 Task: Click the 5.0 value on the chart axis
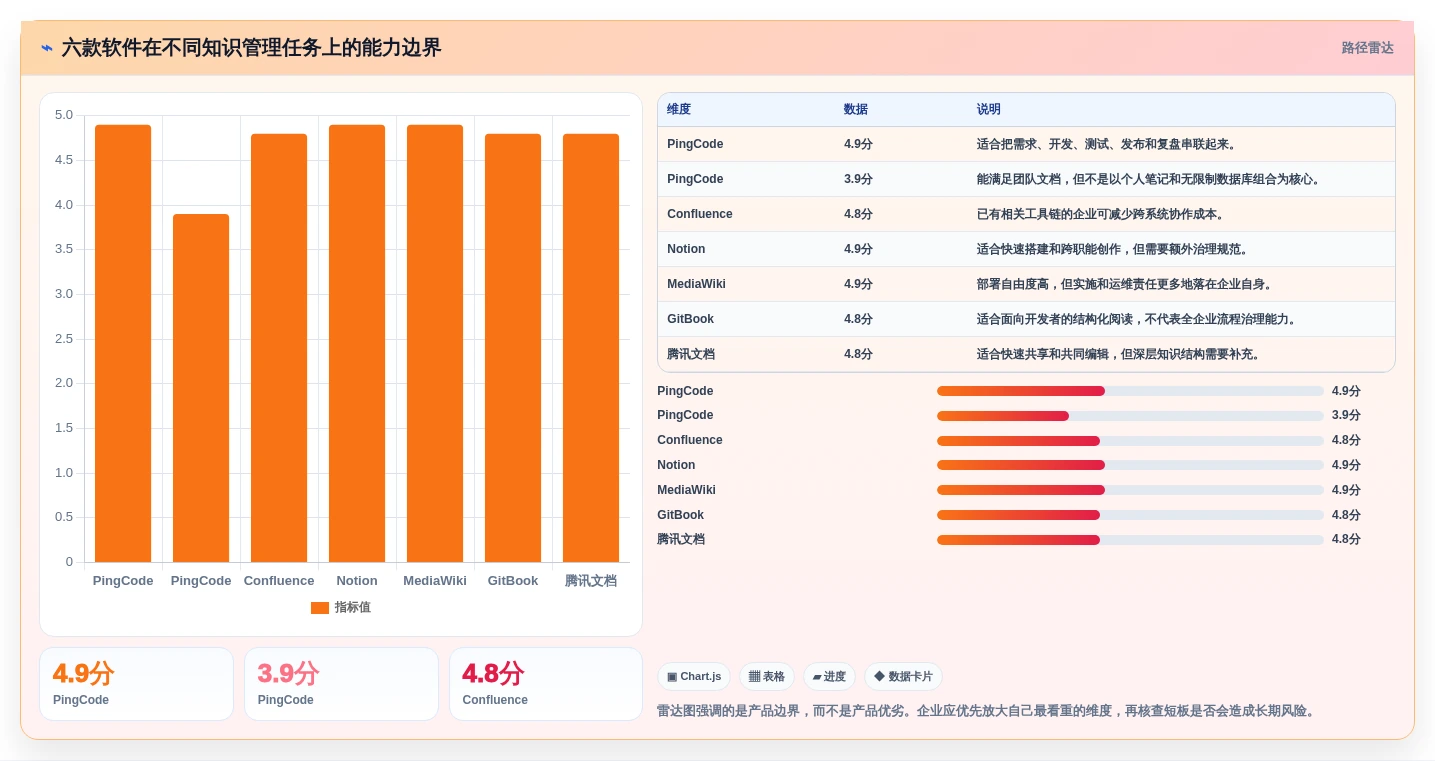coord(64,115)
